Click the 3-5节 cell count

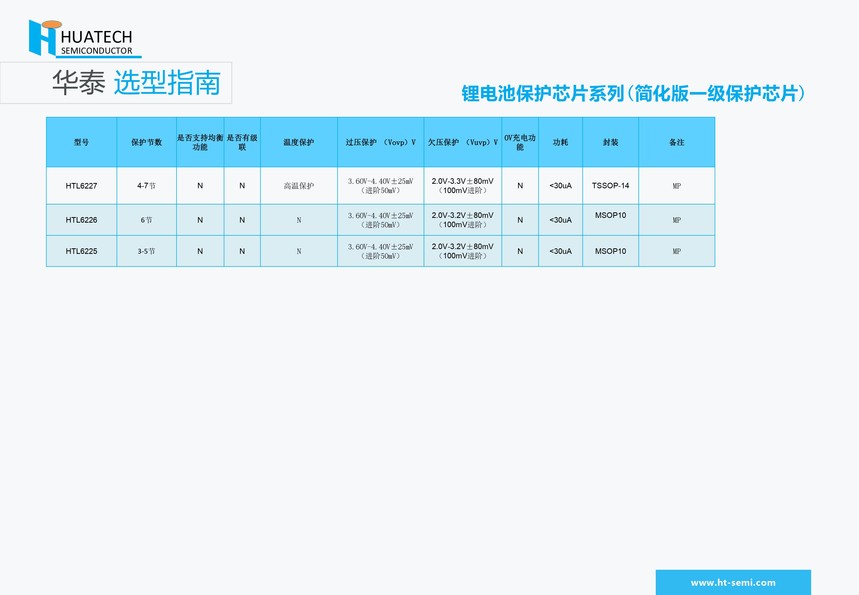pos(146,251)
